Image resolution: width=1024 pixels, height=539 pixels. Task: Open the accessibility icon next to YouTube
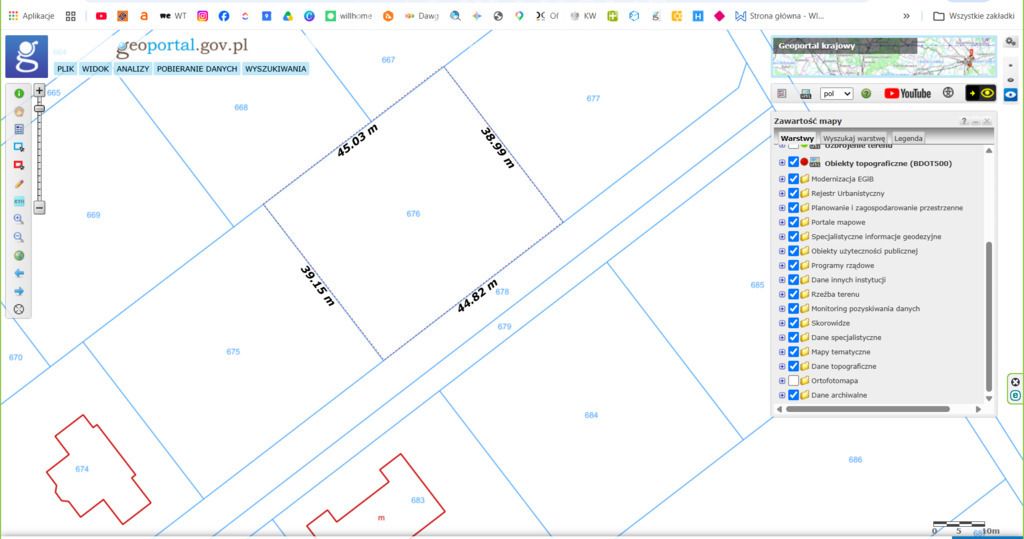[948, 93]
